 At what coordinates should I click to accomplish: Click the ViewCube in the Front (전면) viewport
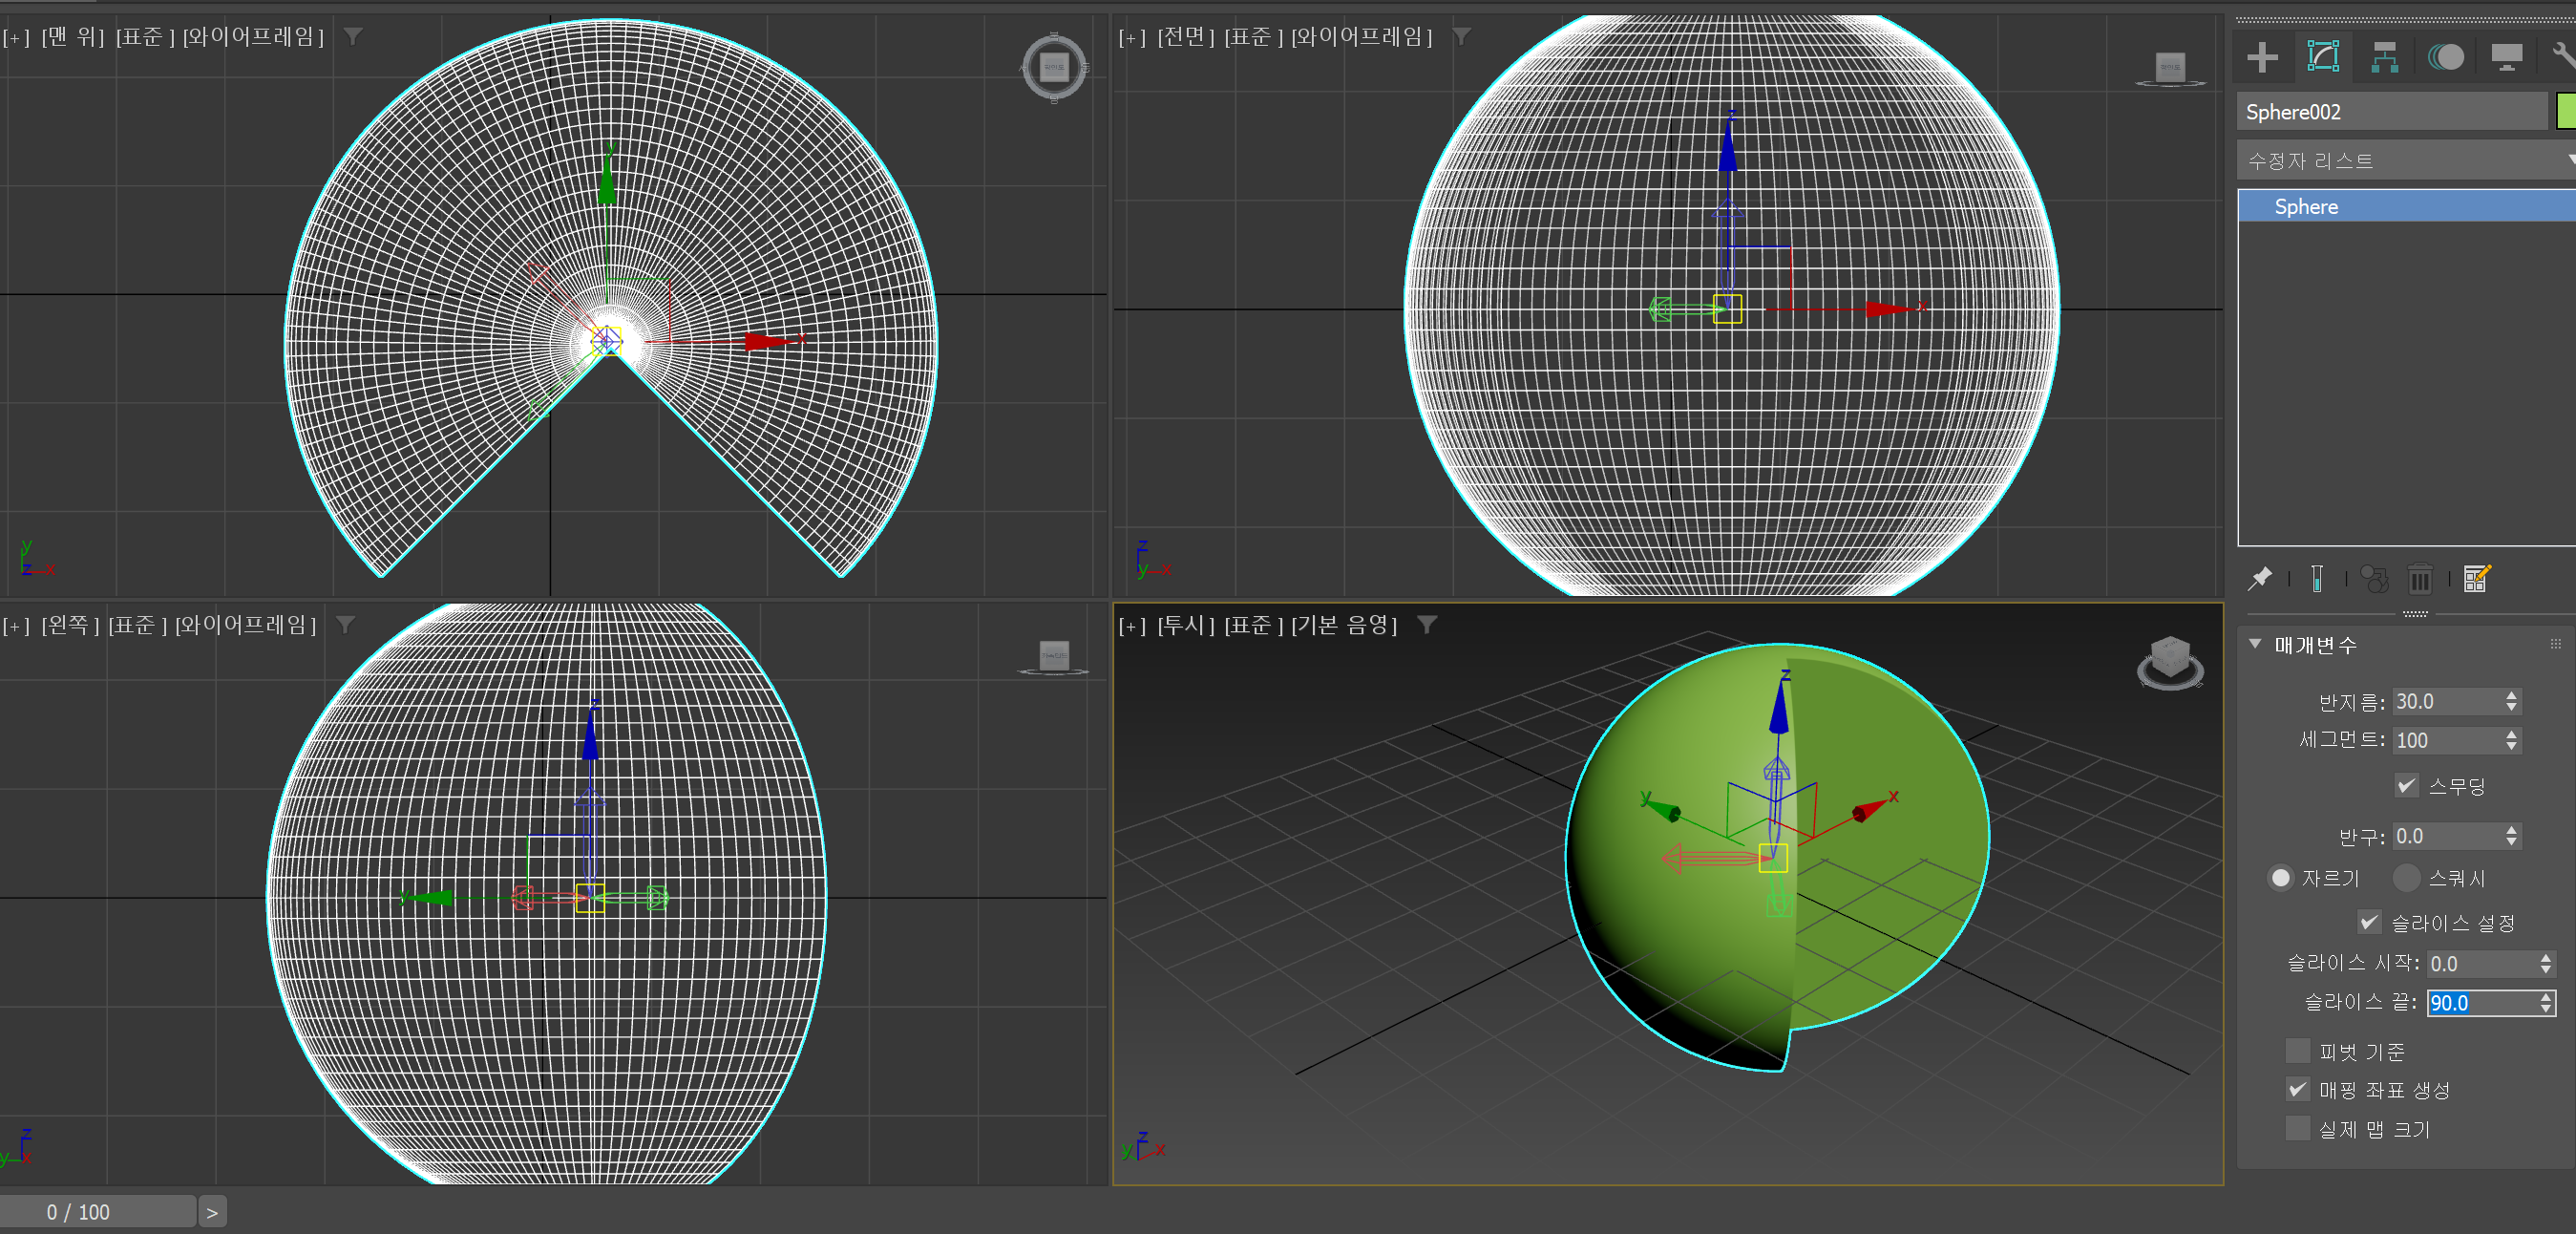(2170, 70)
